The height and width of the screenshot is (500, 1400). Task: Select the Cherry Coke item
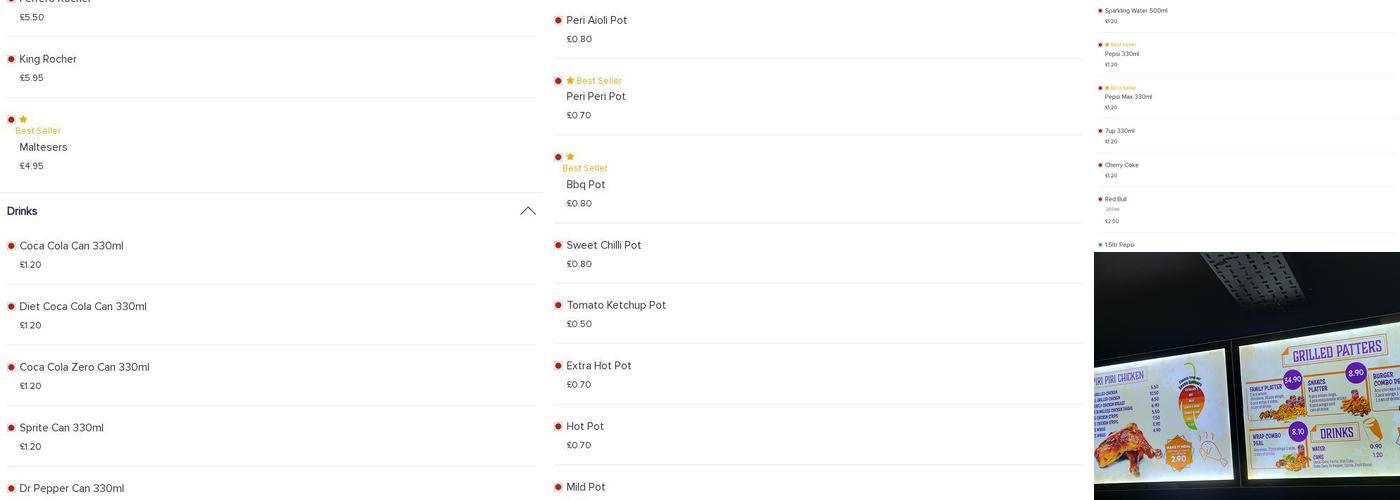click(1121, 165)
